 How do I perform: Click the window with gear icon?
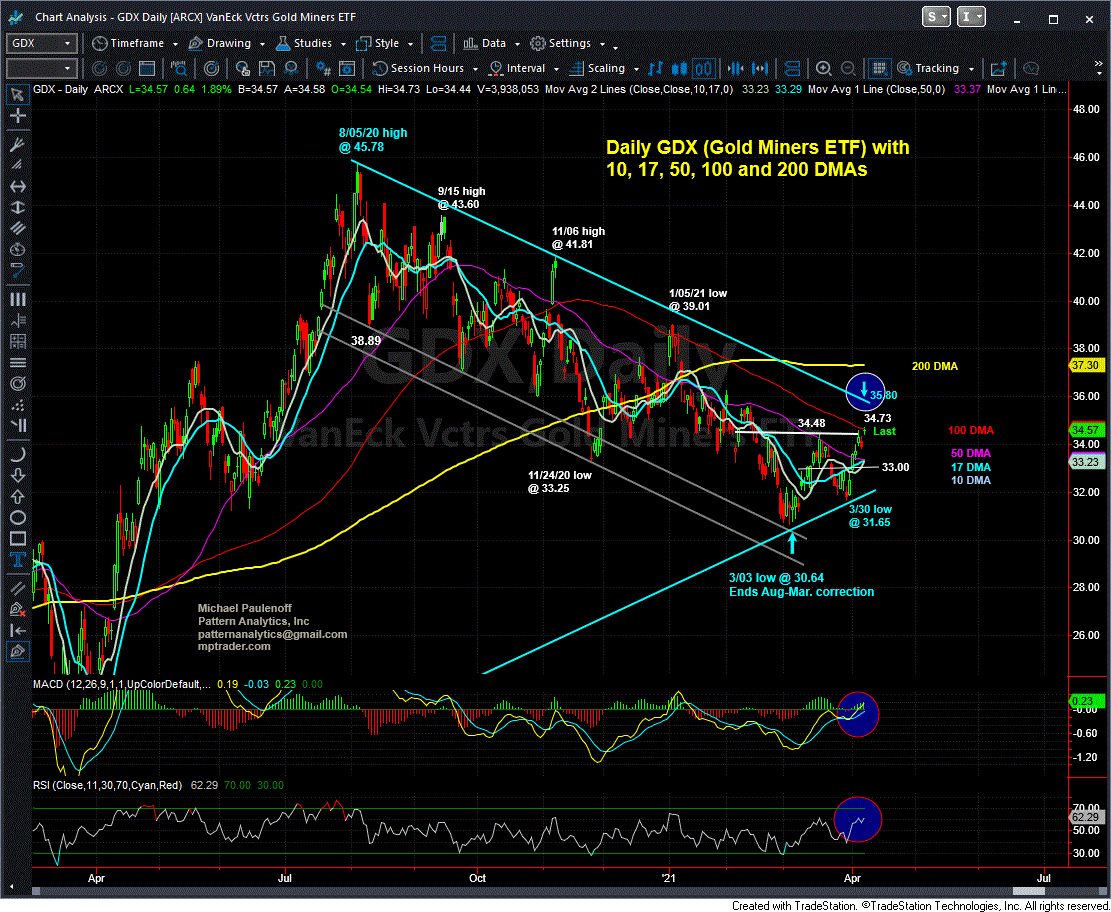coord(347,69)
